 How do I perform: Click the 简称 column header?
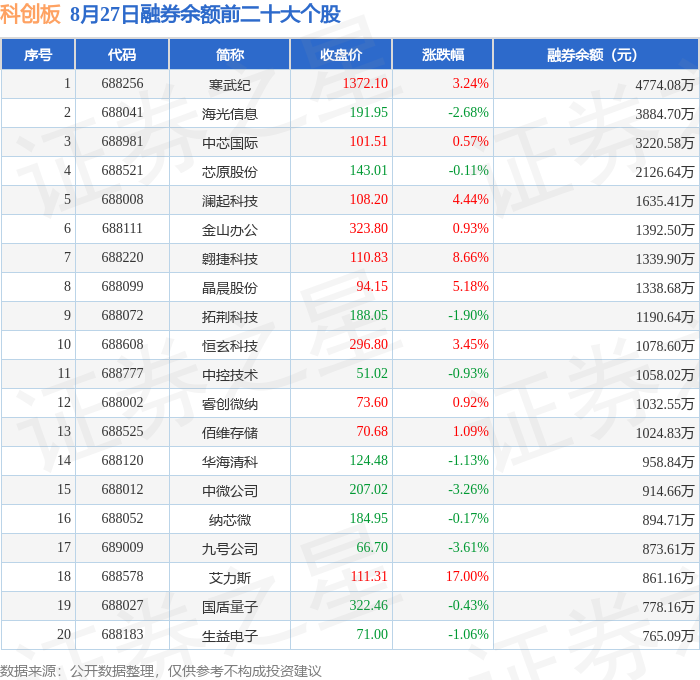229,54
